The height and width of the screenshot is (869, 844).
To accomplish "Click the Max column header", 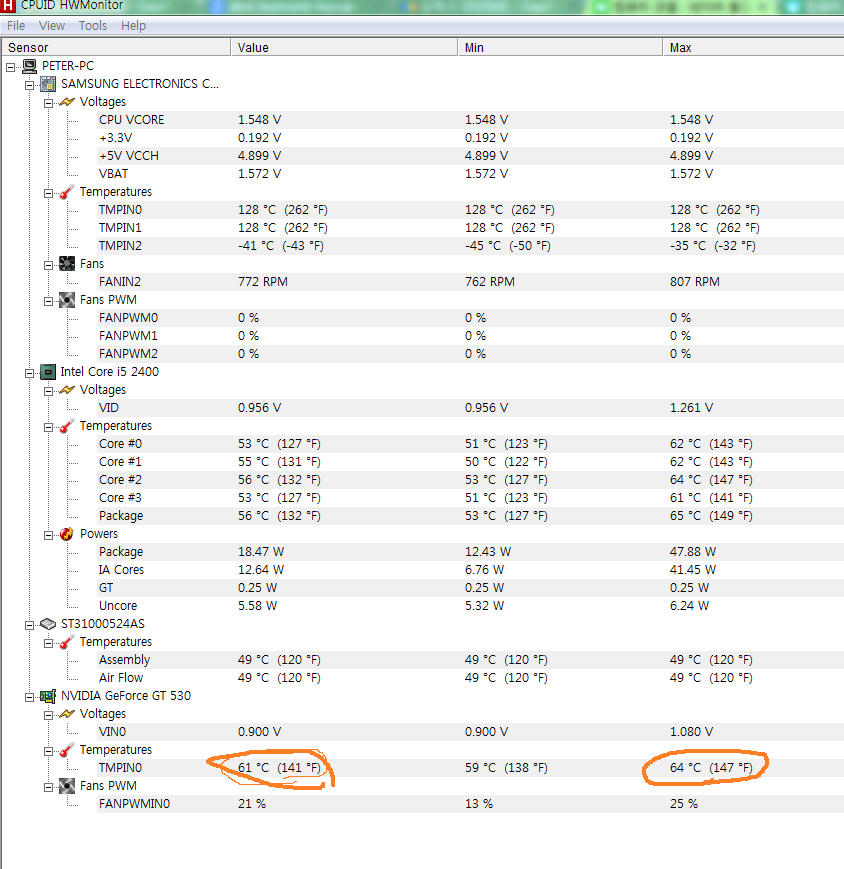I will pyautogui.click(x=754, y=48).
